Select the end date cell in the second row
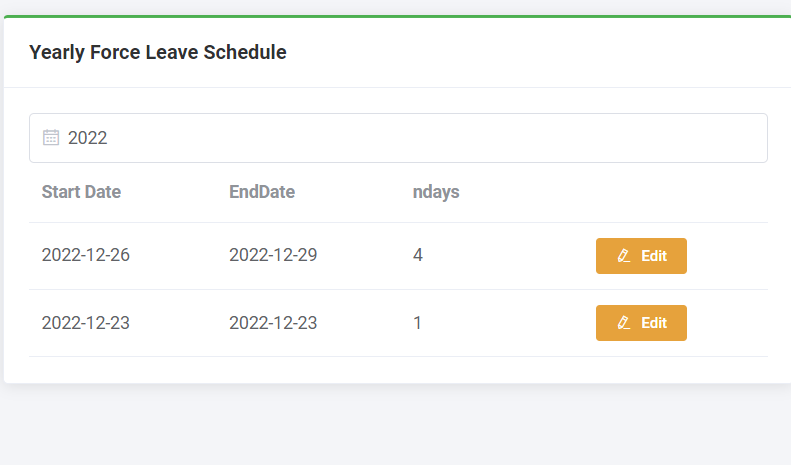The height and width of the screenshot is (465, 791). pyautogui.click(x=273, y=323)
